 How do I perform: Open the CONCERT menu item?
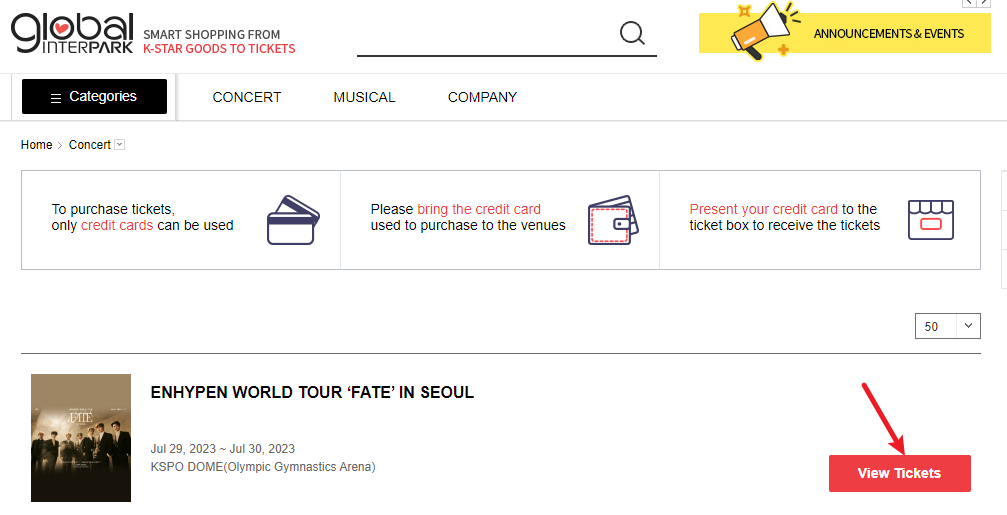[x=247, y=97]
